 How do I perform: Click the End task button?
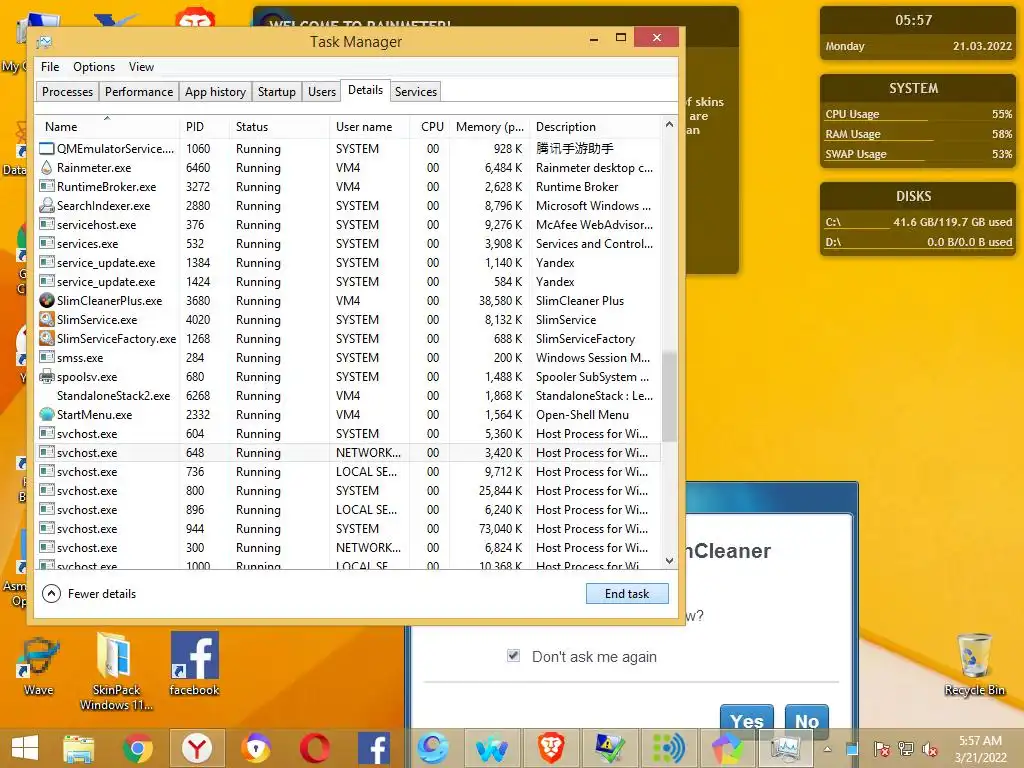(627, 594)
